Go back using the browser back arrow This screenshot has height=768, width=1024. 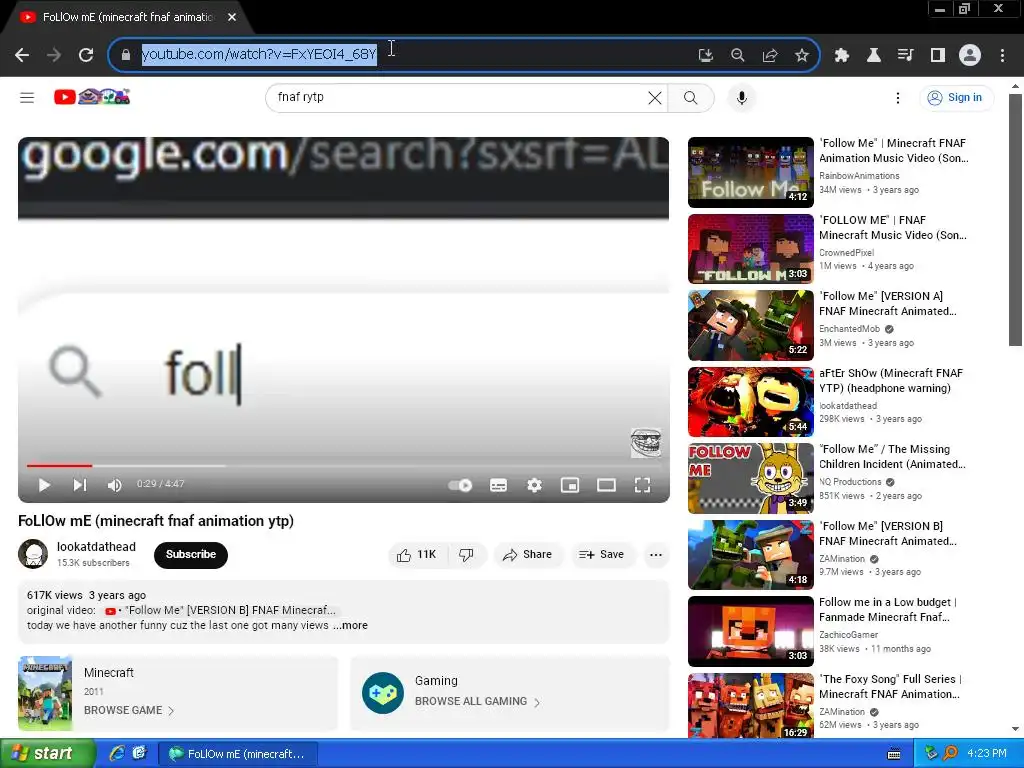tap(22, 55)
